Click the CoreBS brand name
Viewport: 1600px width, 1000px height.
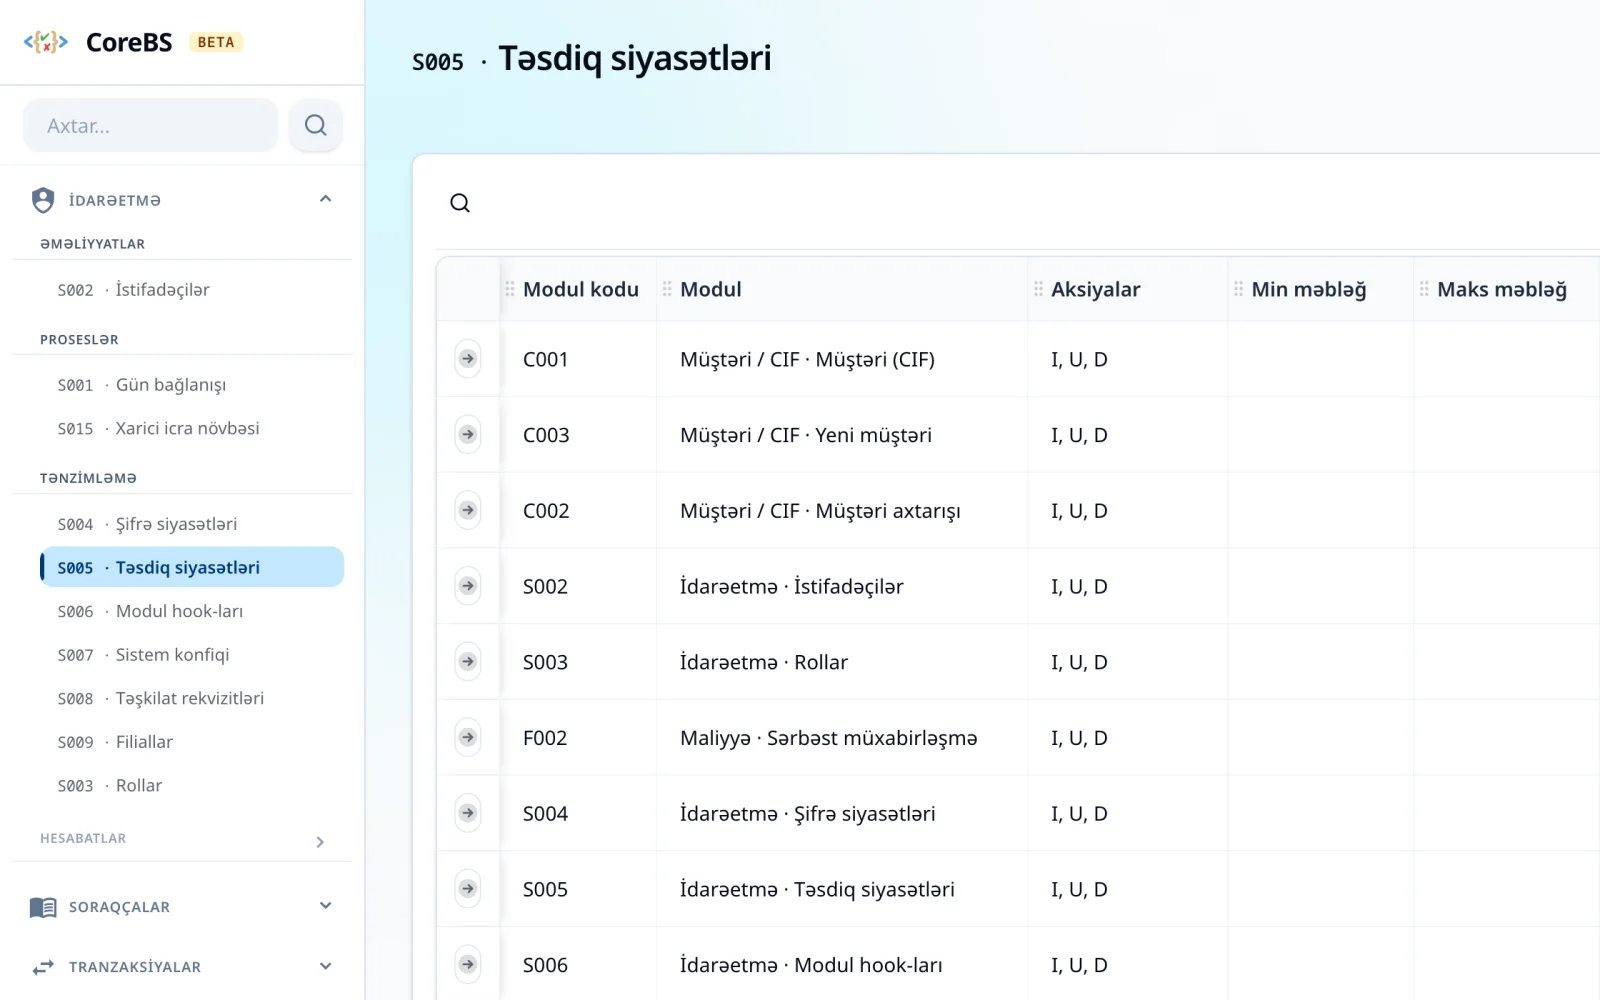tap(129, 42)
